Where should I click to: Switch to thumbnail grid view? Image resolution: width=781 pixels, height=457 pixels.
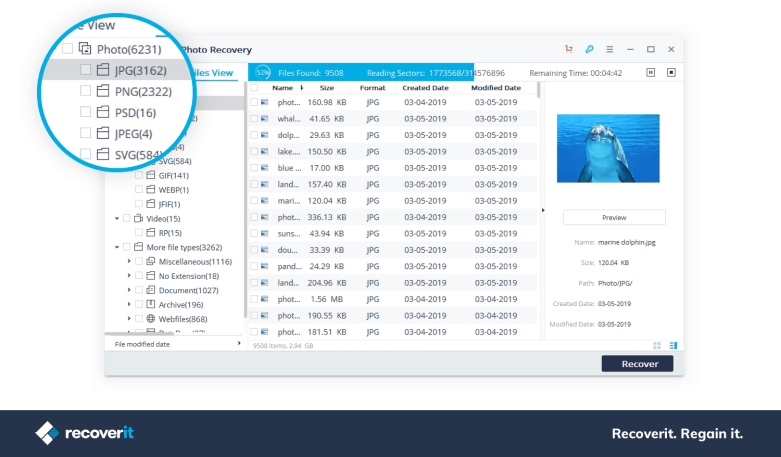(x=656, y=345)
